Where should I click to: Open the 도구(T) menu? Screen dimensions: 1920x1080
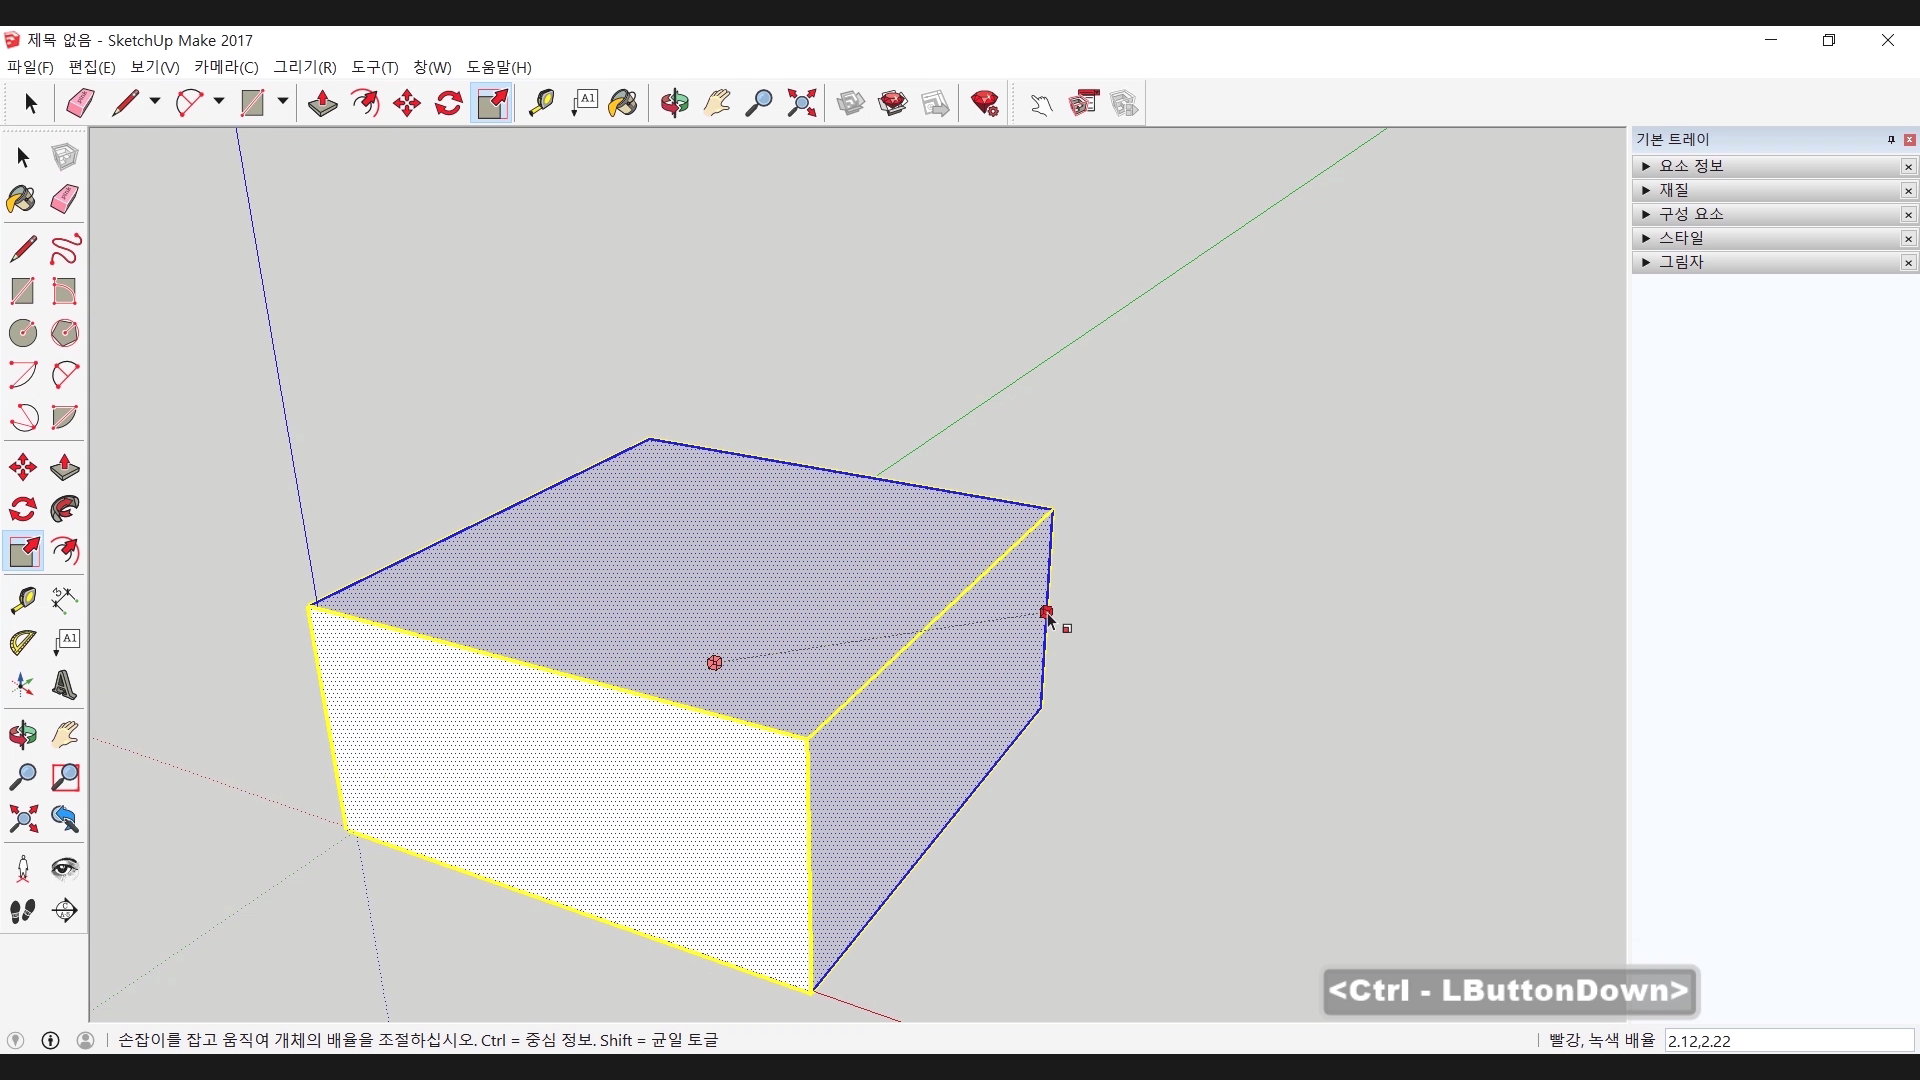(x=374, y=67)
